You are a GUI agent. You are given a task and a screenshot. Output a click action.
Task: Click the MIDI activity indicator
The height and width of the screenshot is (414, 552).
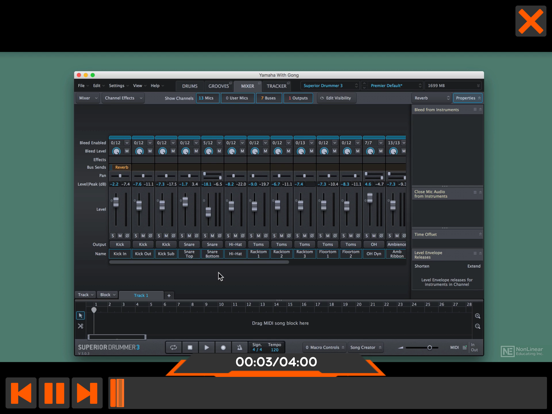464,347
